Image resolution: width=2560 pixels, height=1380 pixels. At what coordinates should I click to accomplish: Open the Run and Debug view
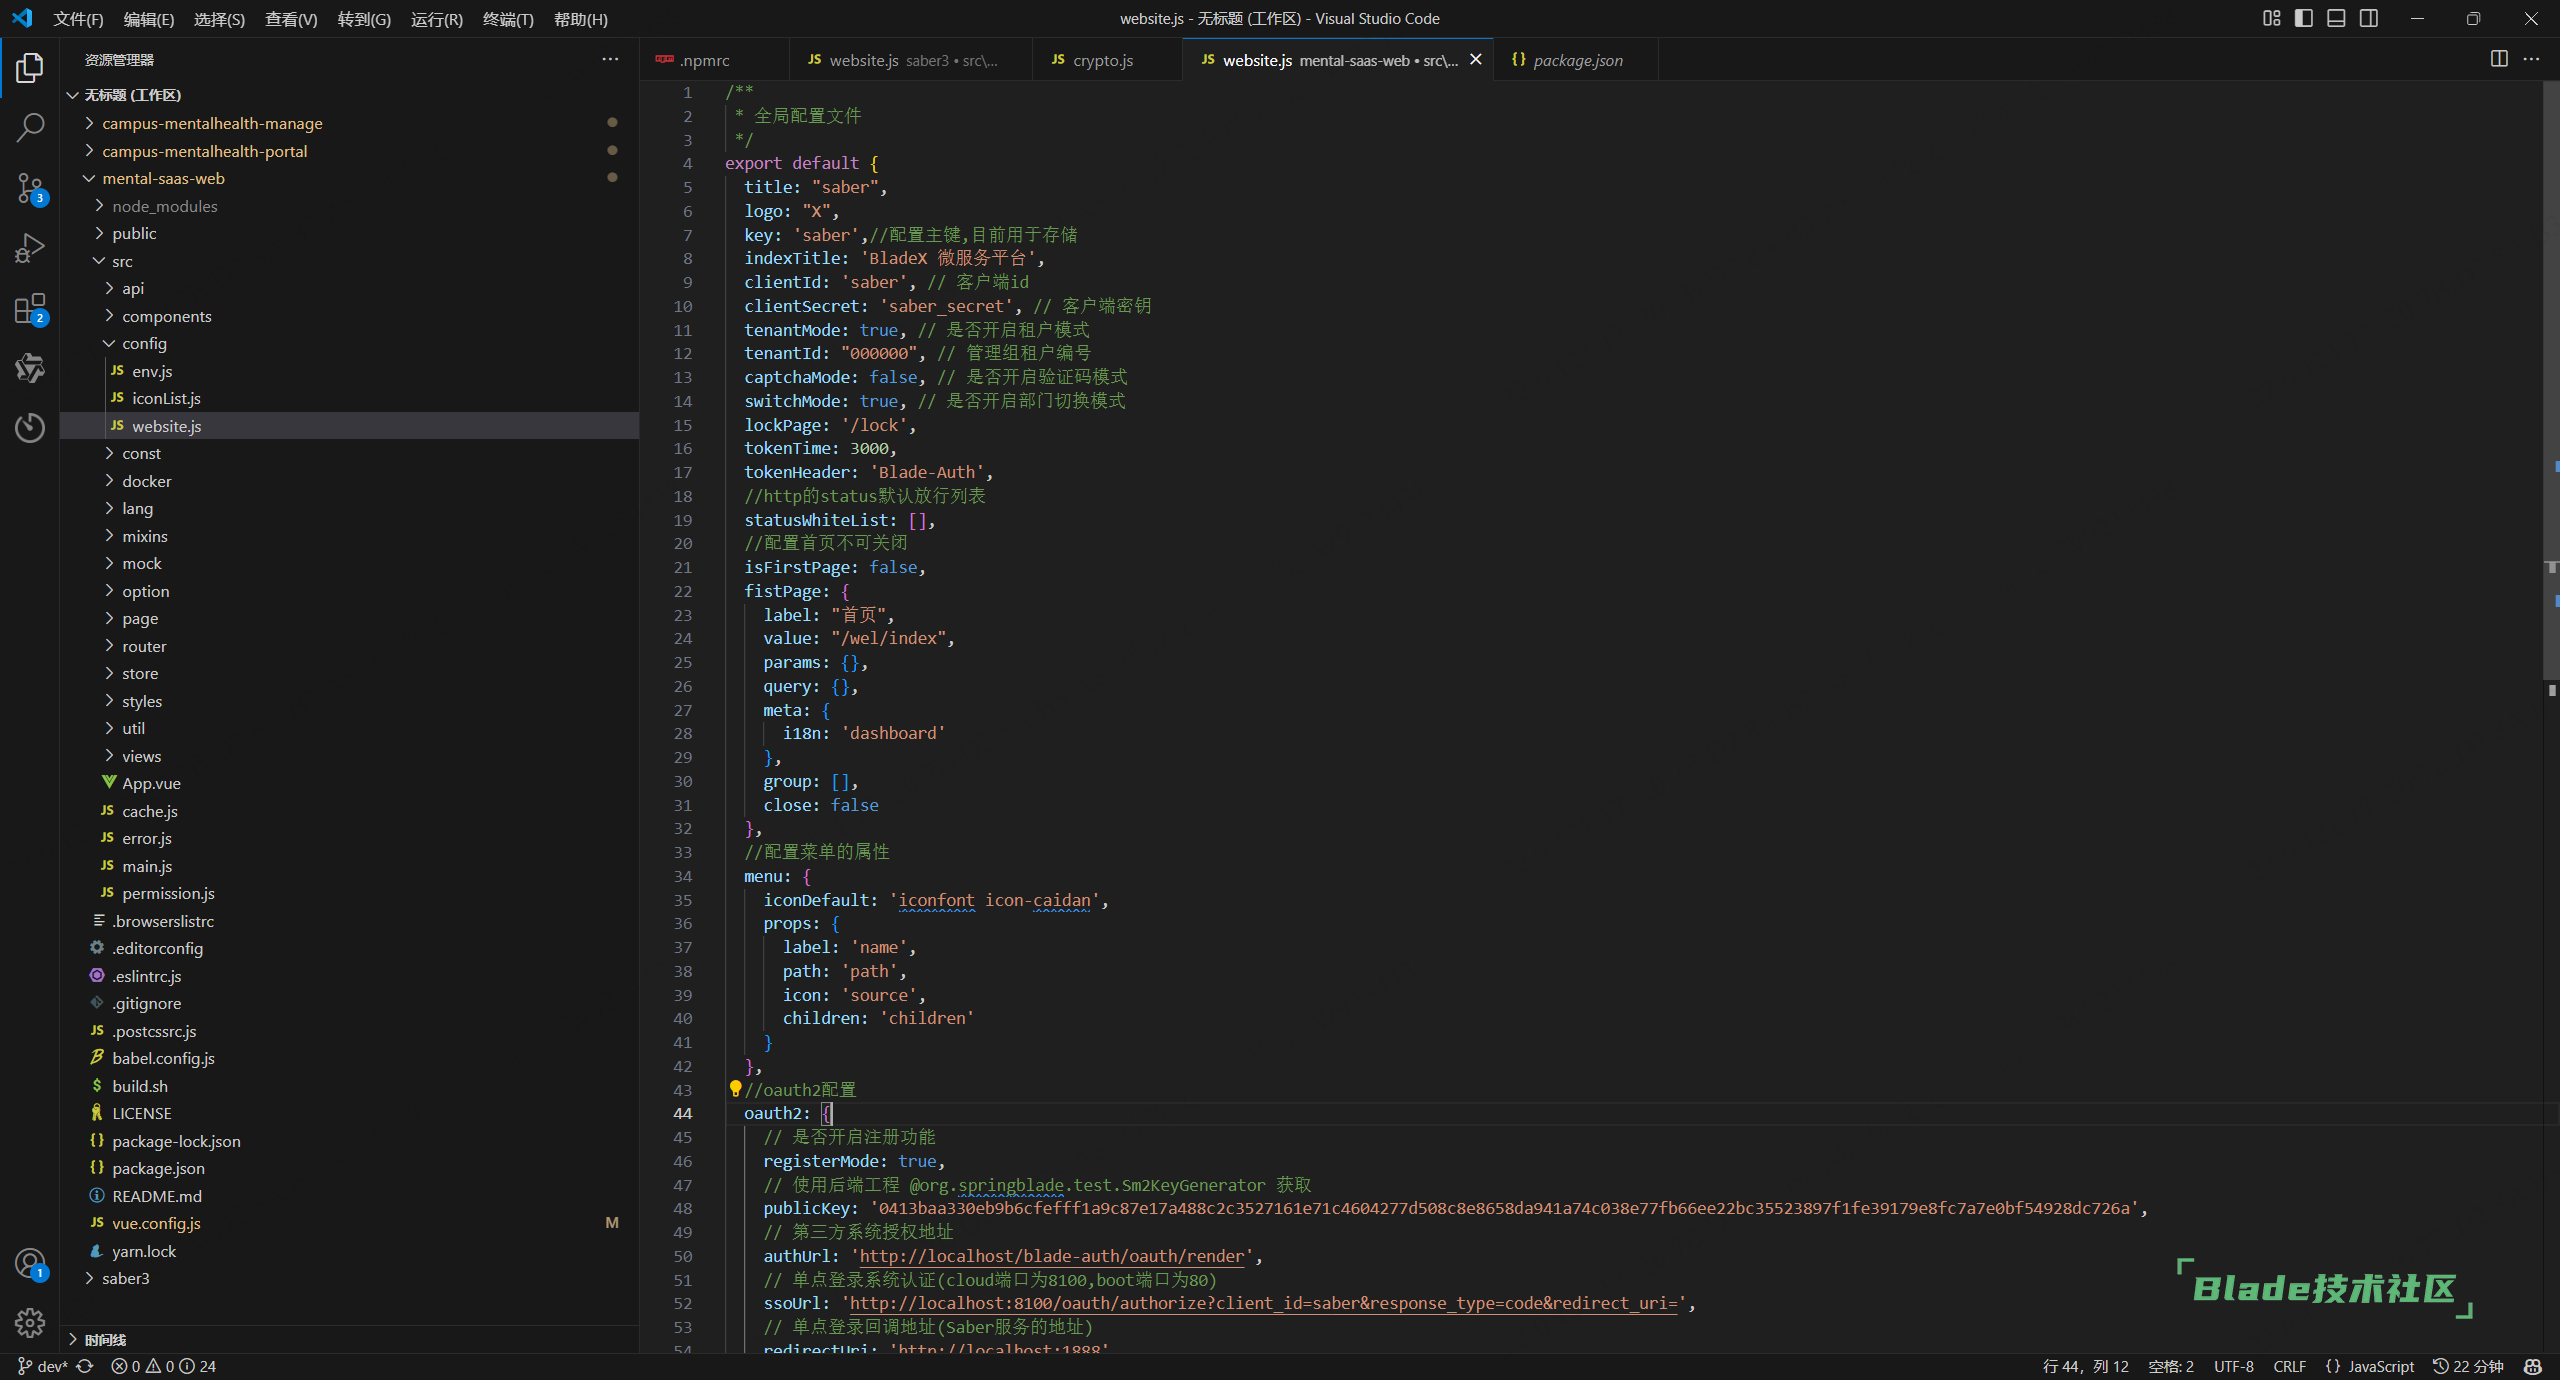coord(30,248)
